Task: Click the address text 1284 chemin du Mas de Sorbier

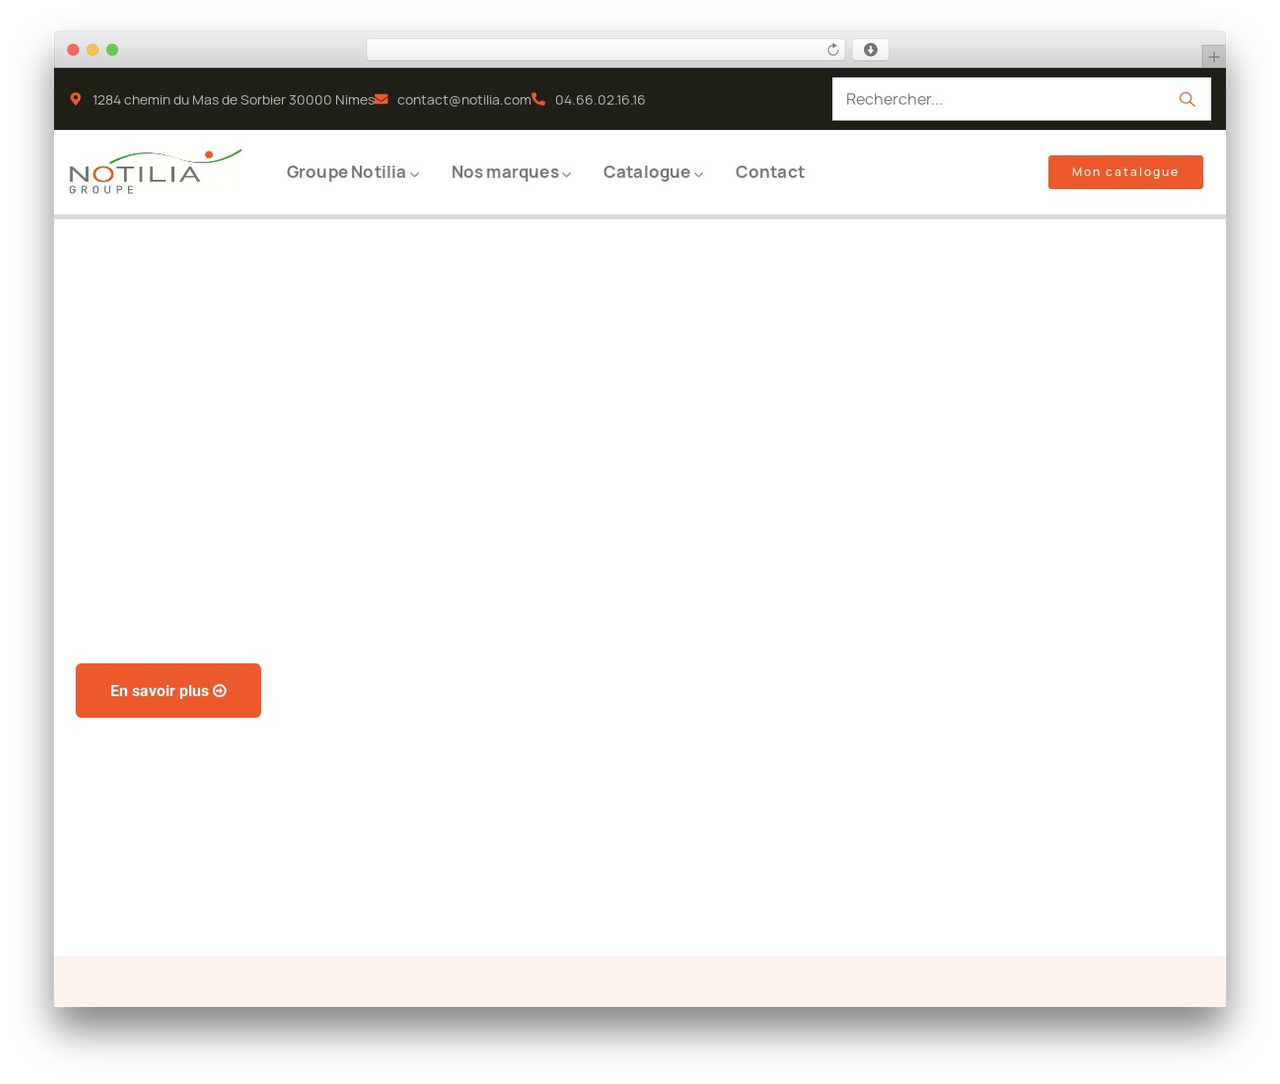Action: (233, 100)
